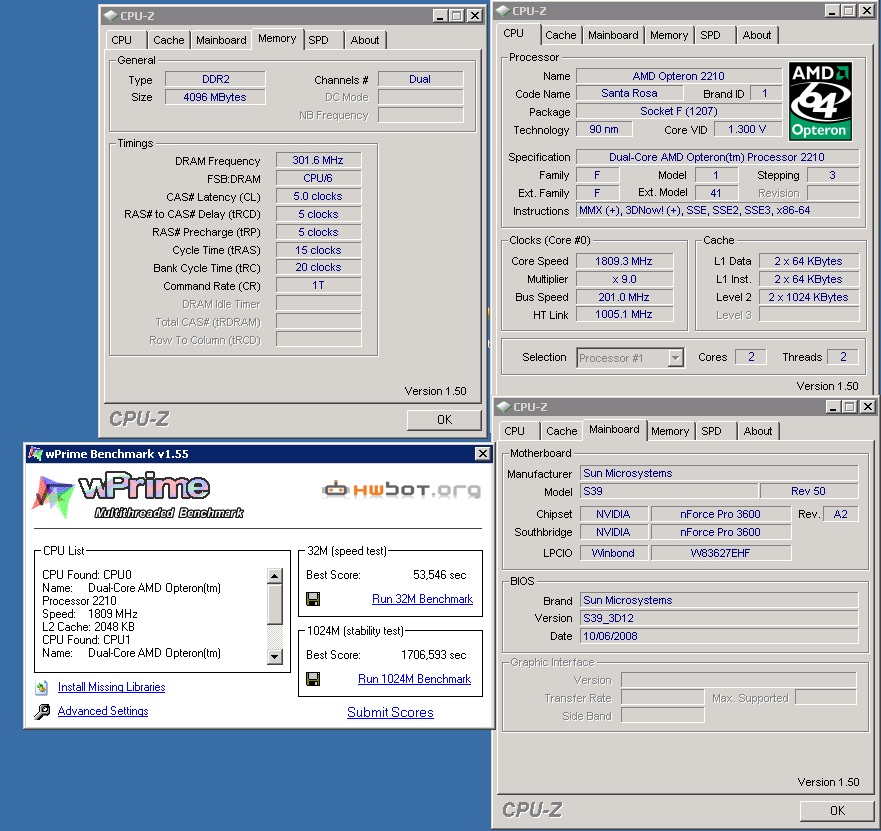Close the CPU-Z Memory window
The image size is (881, 831).
coord(475,16)
